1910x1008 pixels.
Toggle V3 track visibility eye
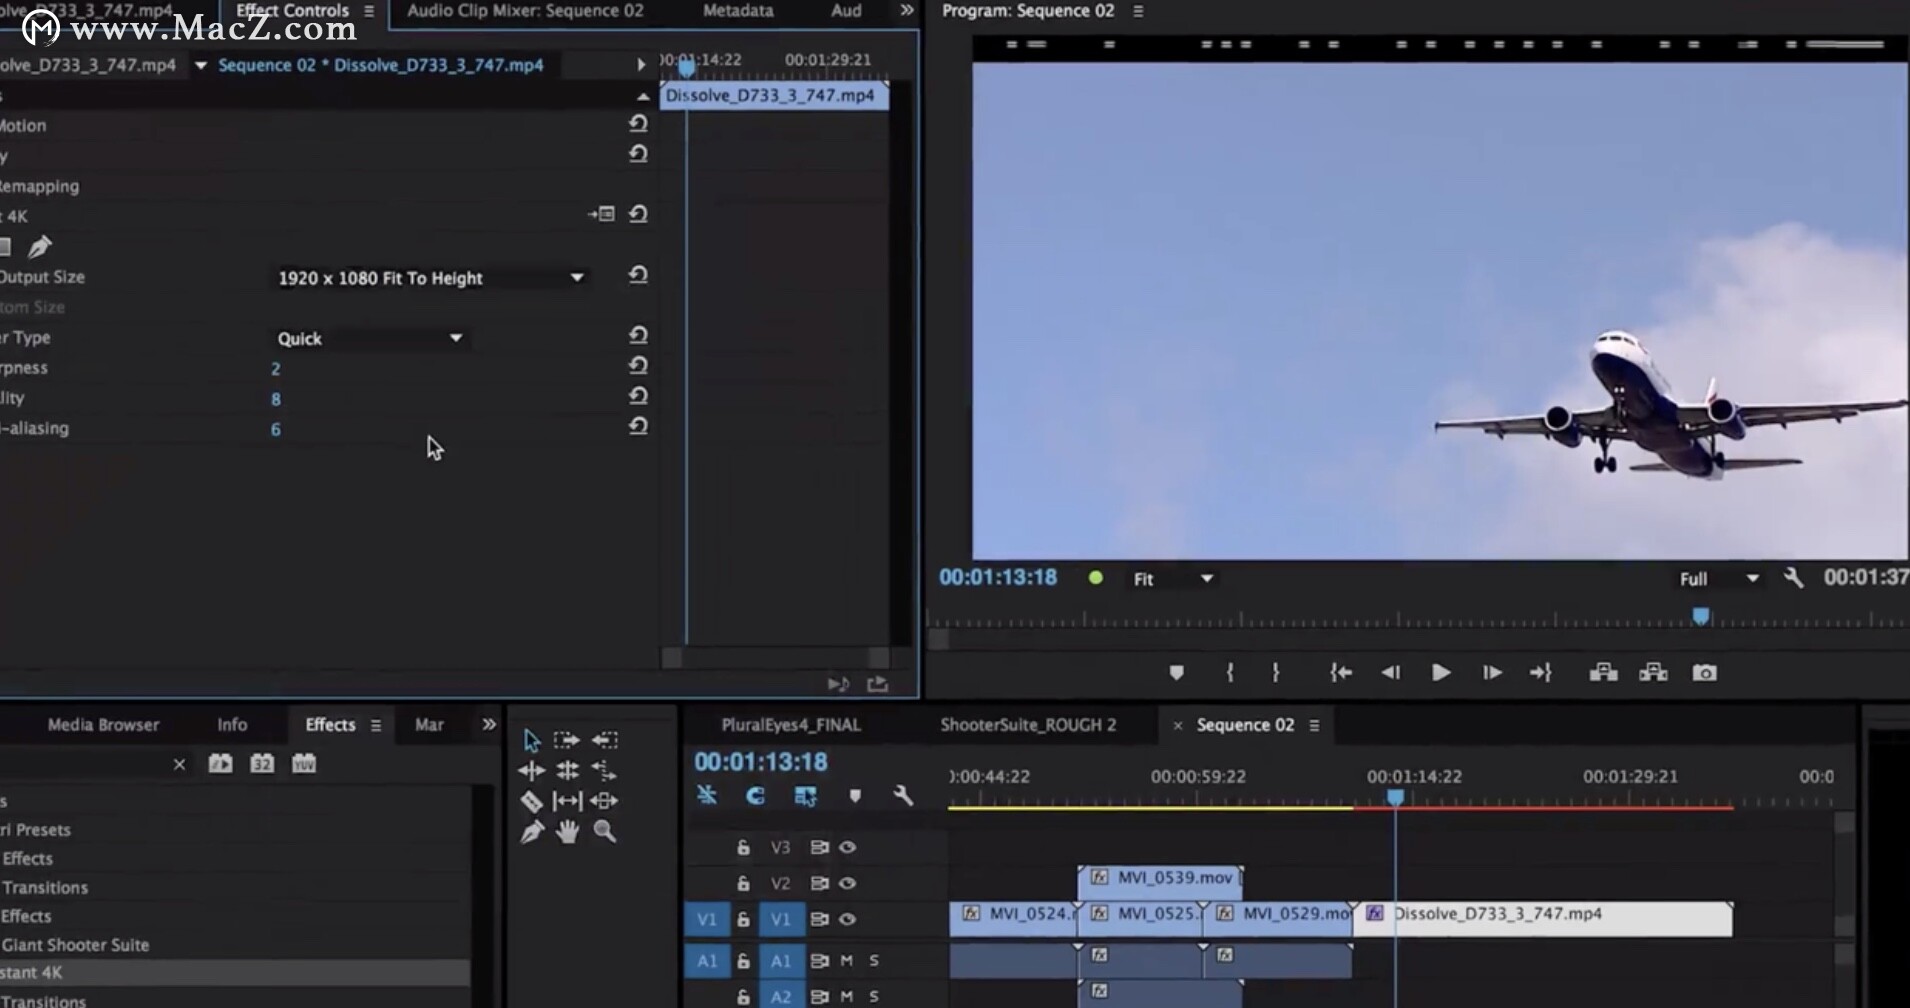847,847
